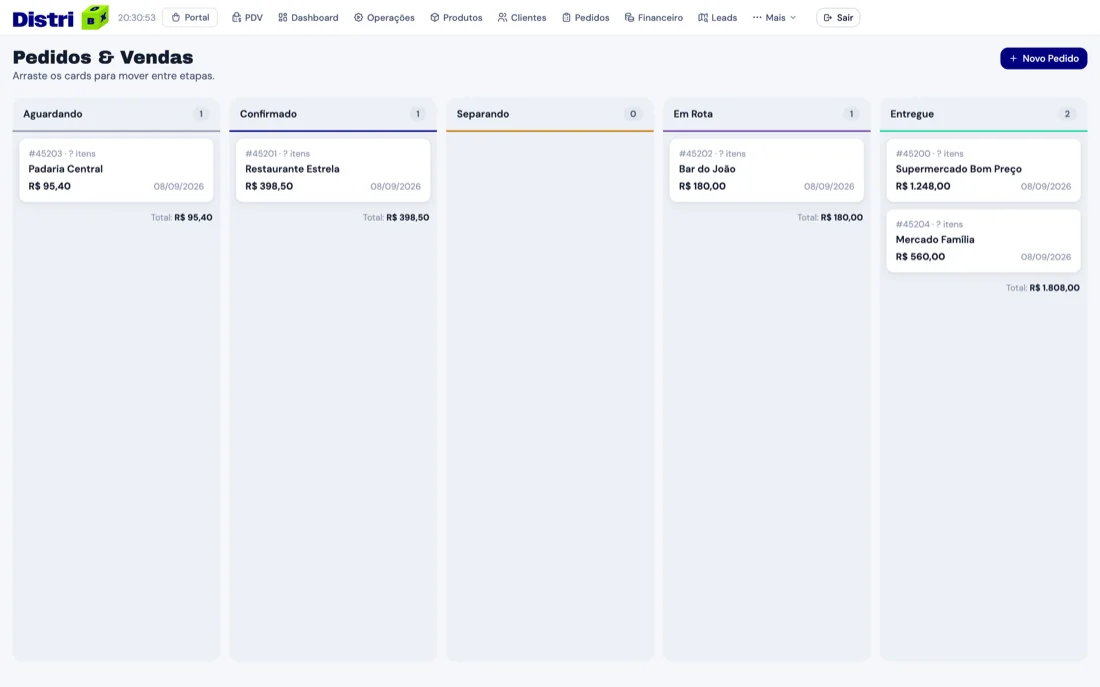Click the Entregue count badge showing 2
The width and height of the screenshot is (1100, 687).
point(1067,114)
